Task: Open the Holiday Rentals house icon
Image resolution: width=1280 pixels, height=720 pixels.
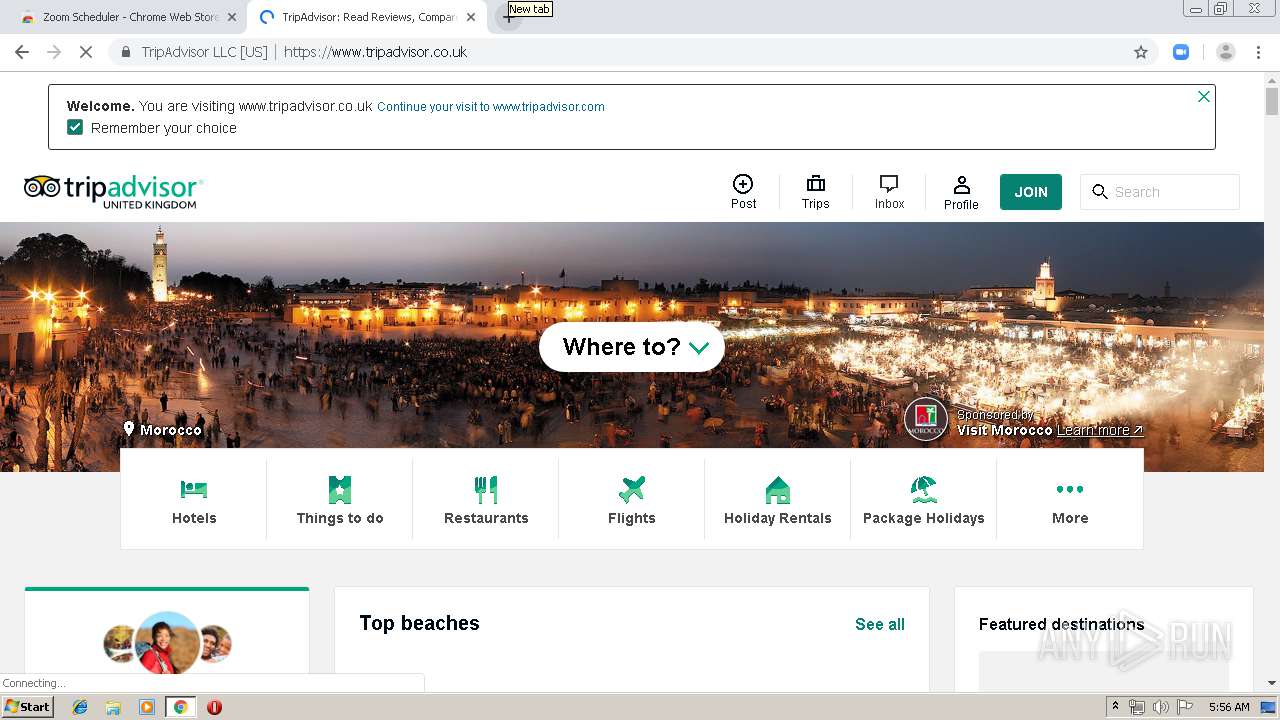Action: 778,489
